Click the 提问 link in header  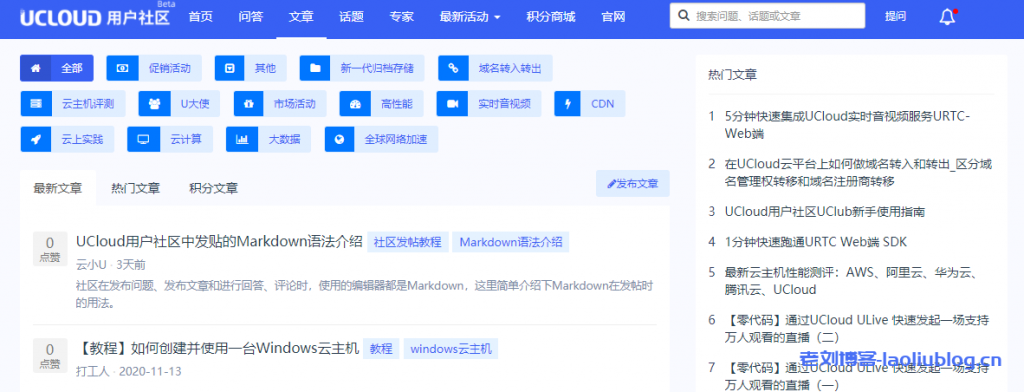[x=895, y=17]
